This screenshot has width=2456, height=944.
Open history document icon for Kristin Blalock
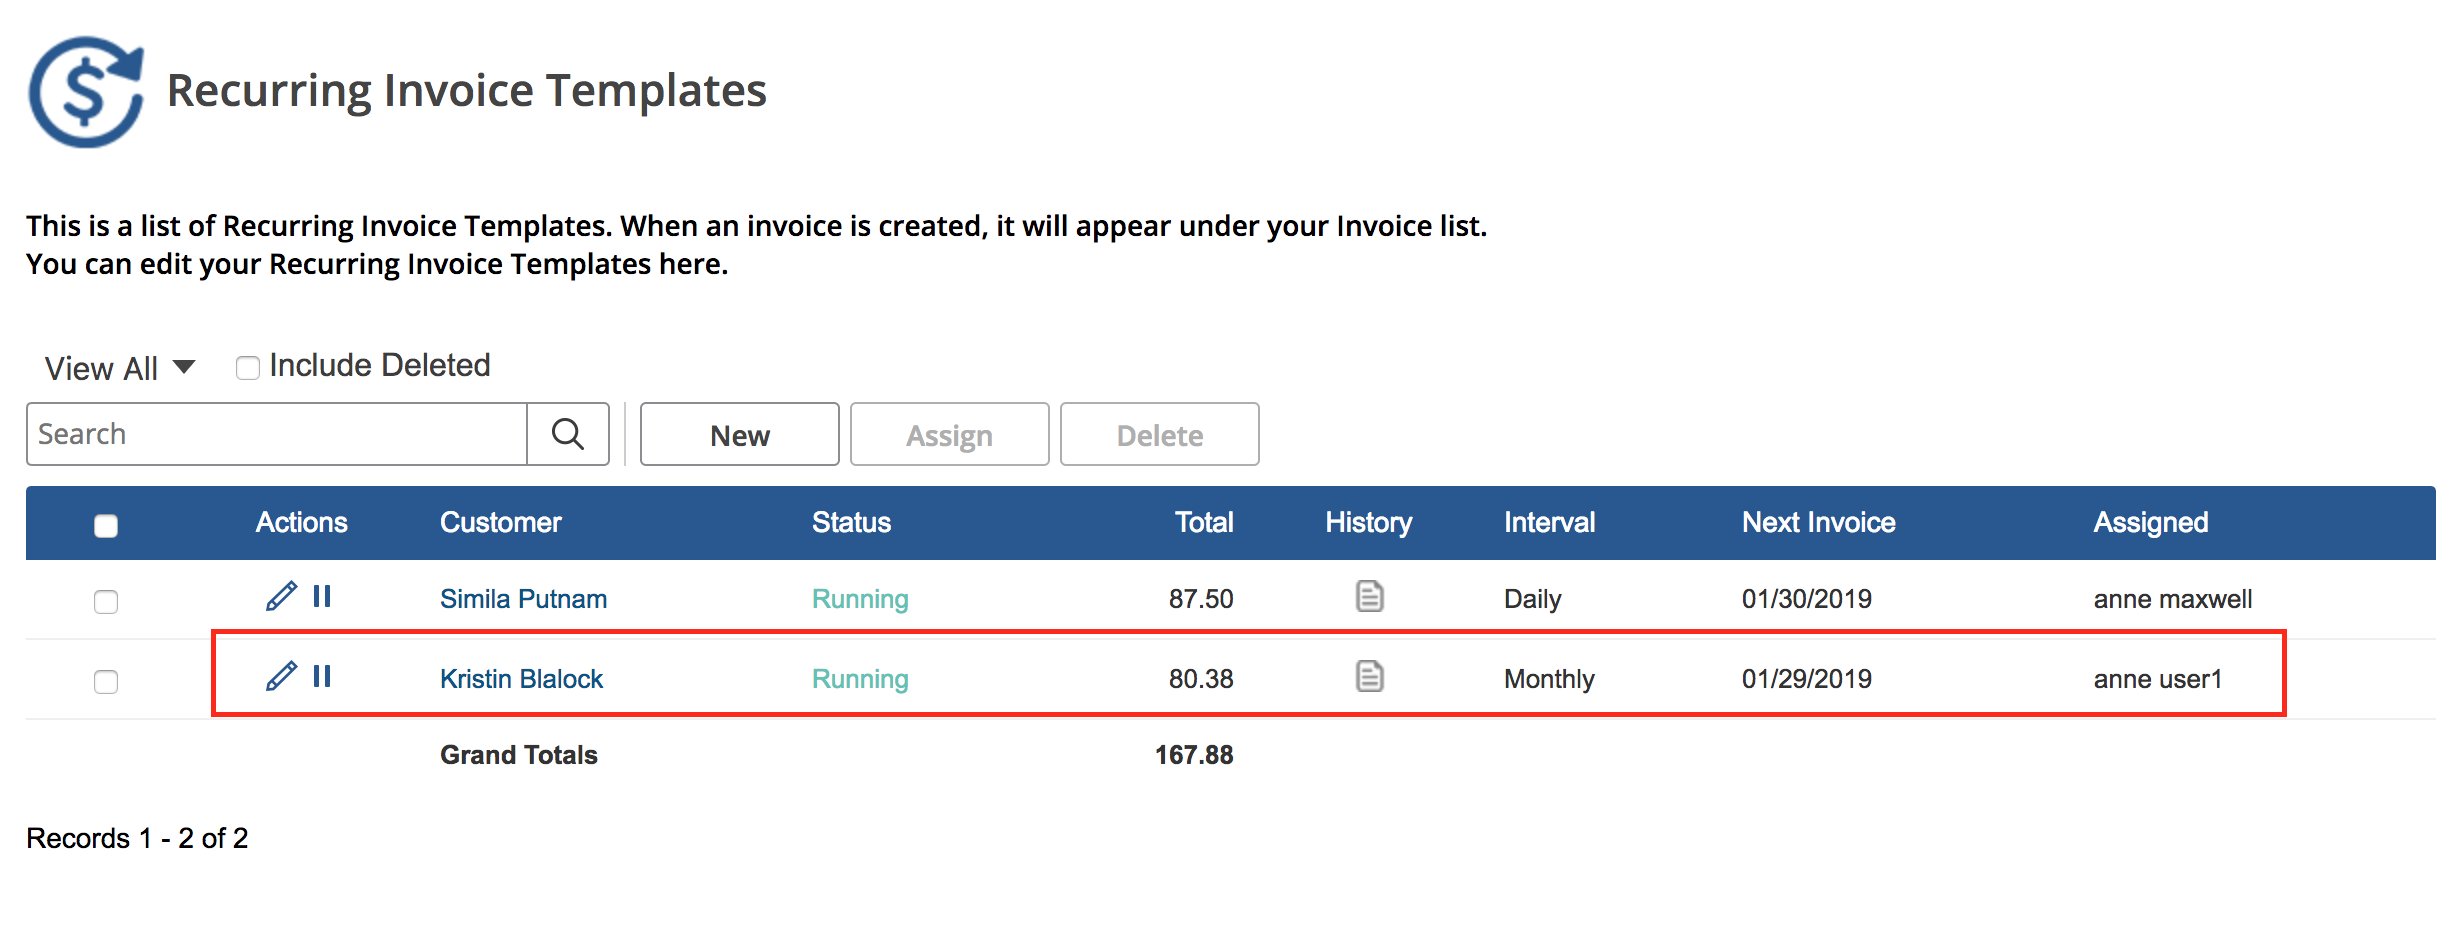(x=1369, y=677)
